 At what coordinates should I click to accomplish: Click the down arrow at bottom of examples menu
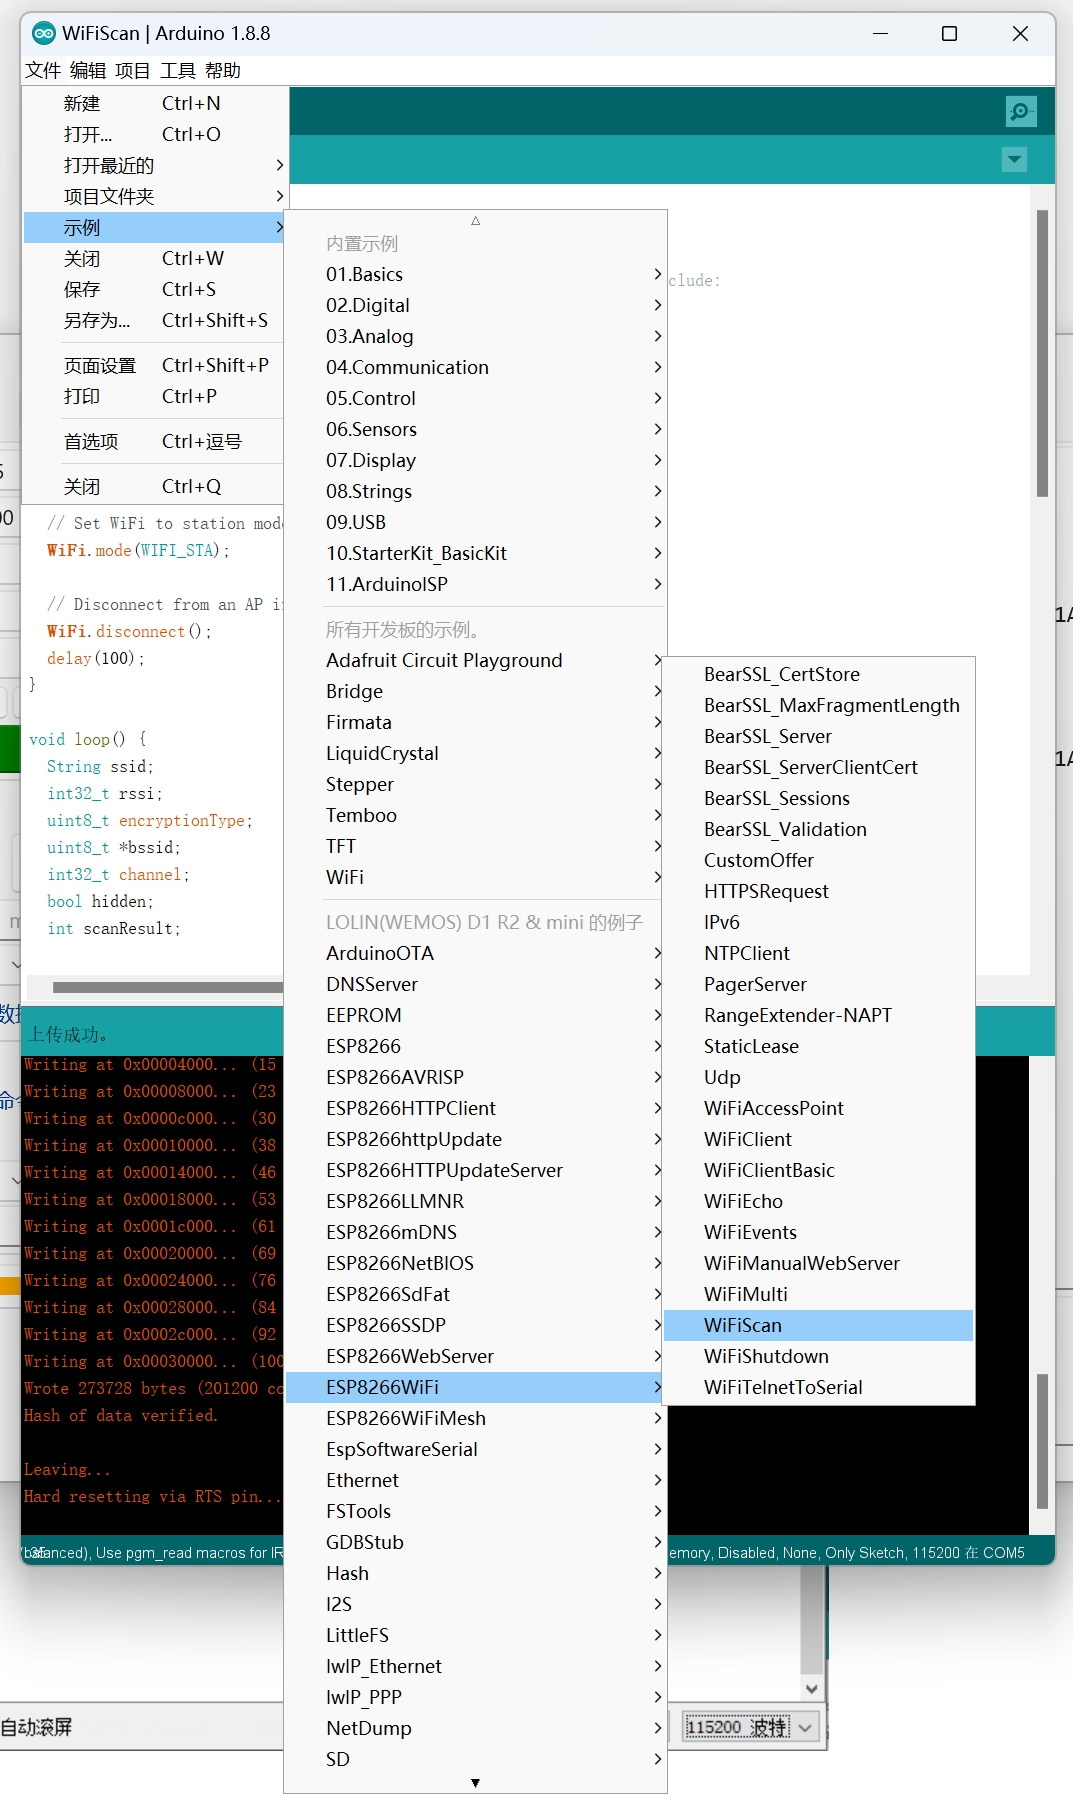pyautogui.click(x=475, y=1783)
